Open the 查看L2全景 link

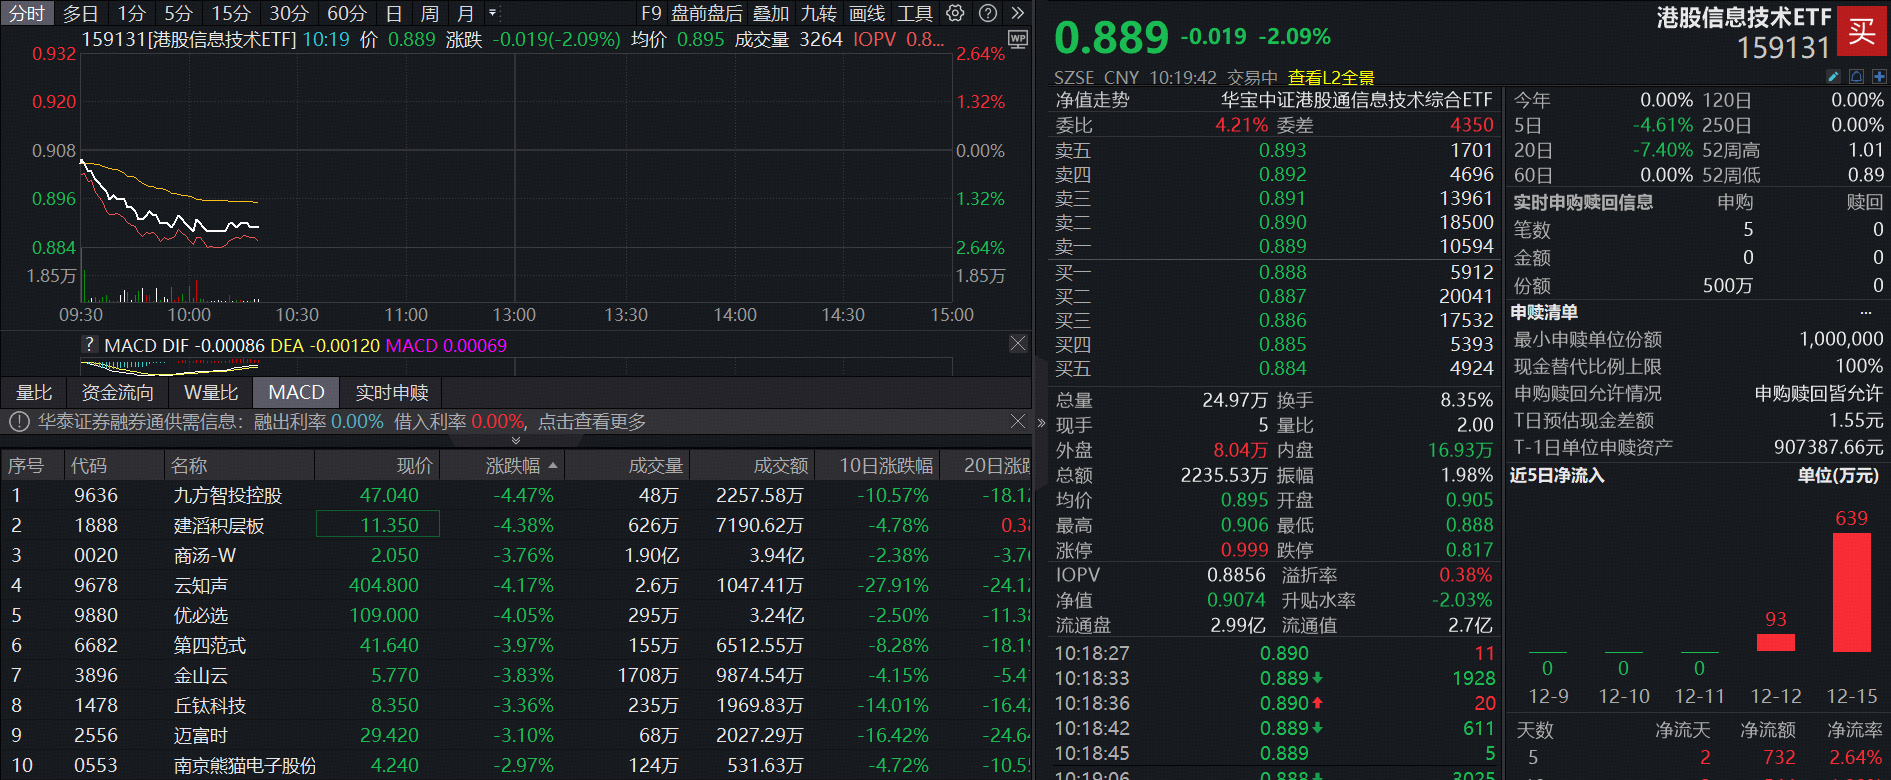point(1330,78)
